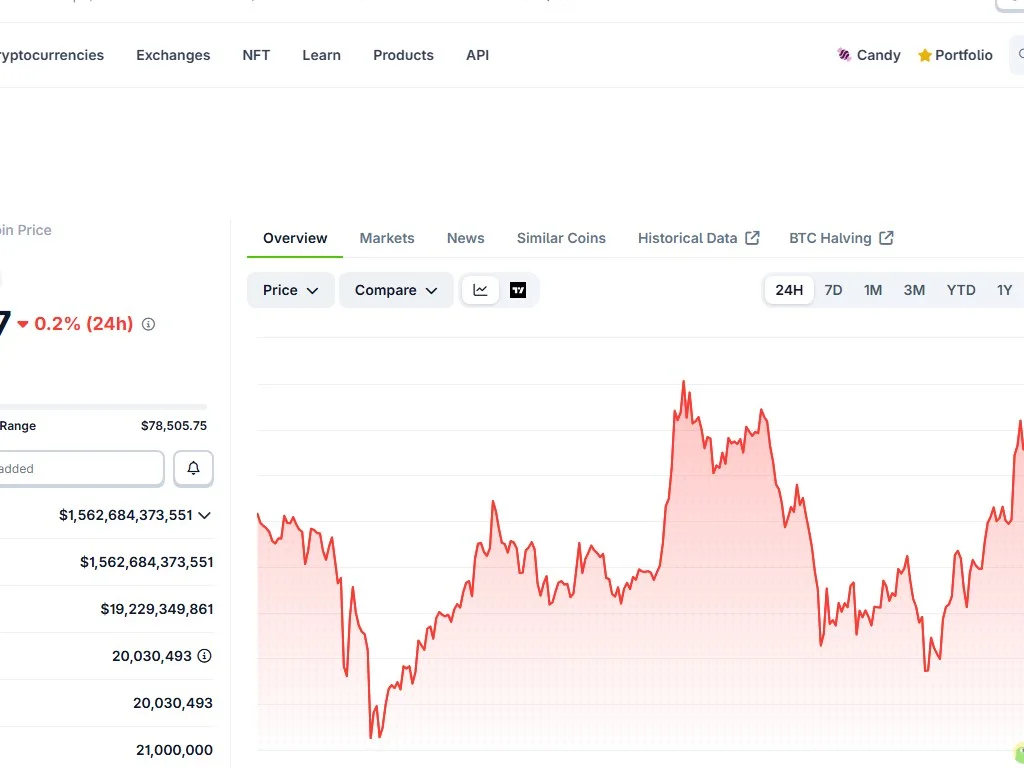Switch to the line chart view icon
Screen dimensions: 1024x768
pyautogui.click(x=481, y=290)
